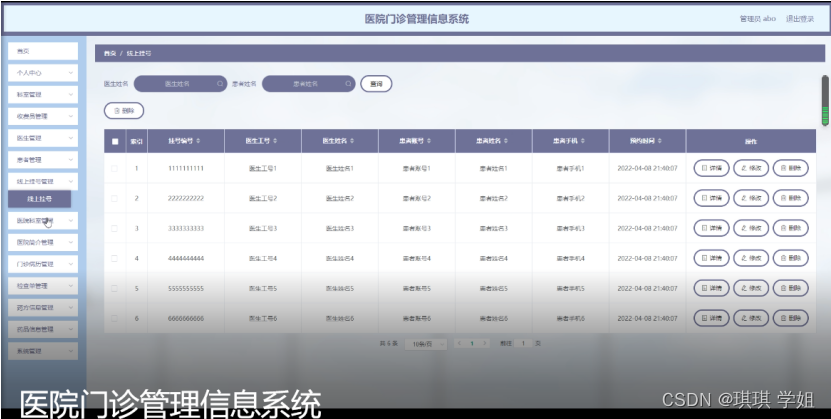Open 首页 in the sidebar
This screenshot has width=831, height=419.
coord(43,51)
